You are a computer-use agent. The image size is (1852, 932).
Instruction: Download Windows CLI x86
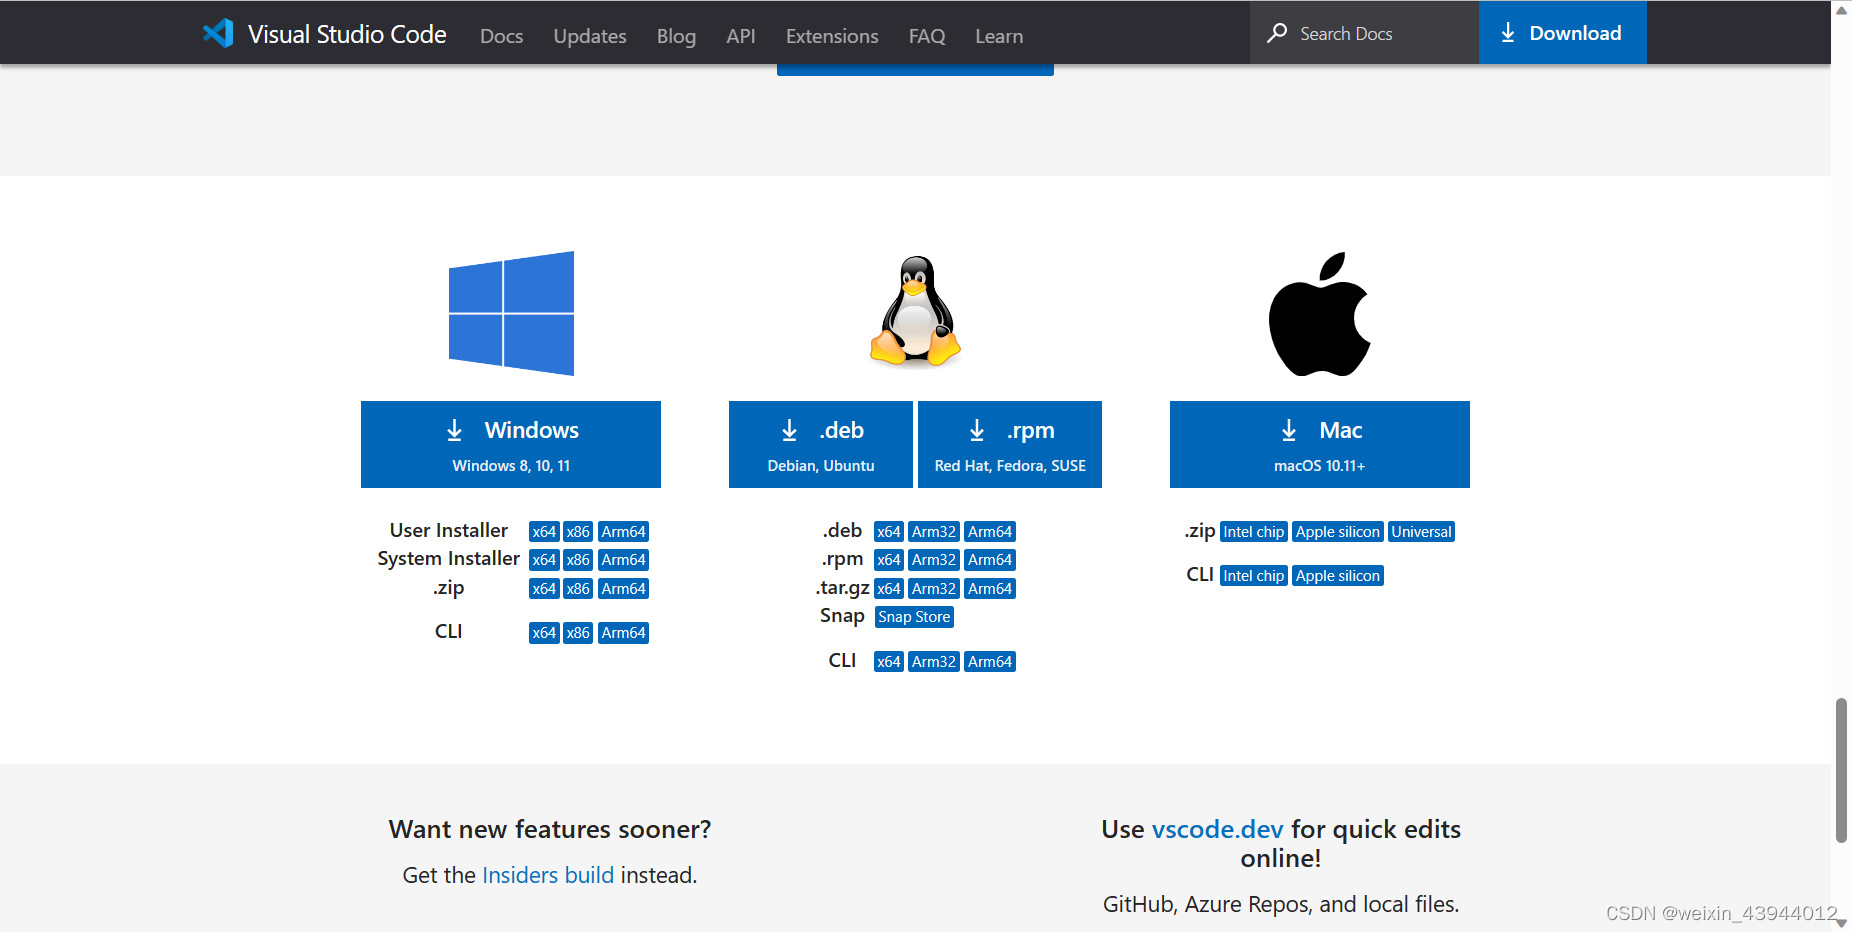tap(578, 633)
